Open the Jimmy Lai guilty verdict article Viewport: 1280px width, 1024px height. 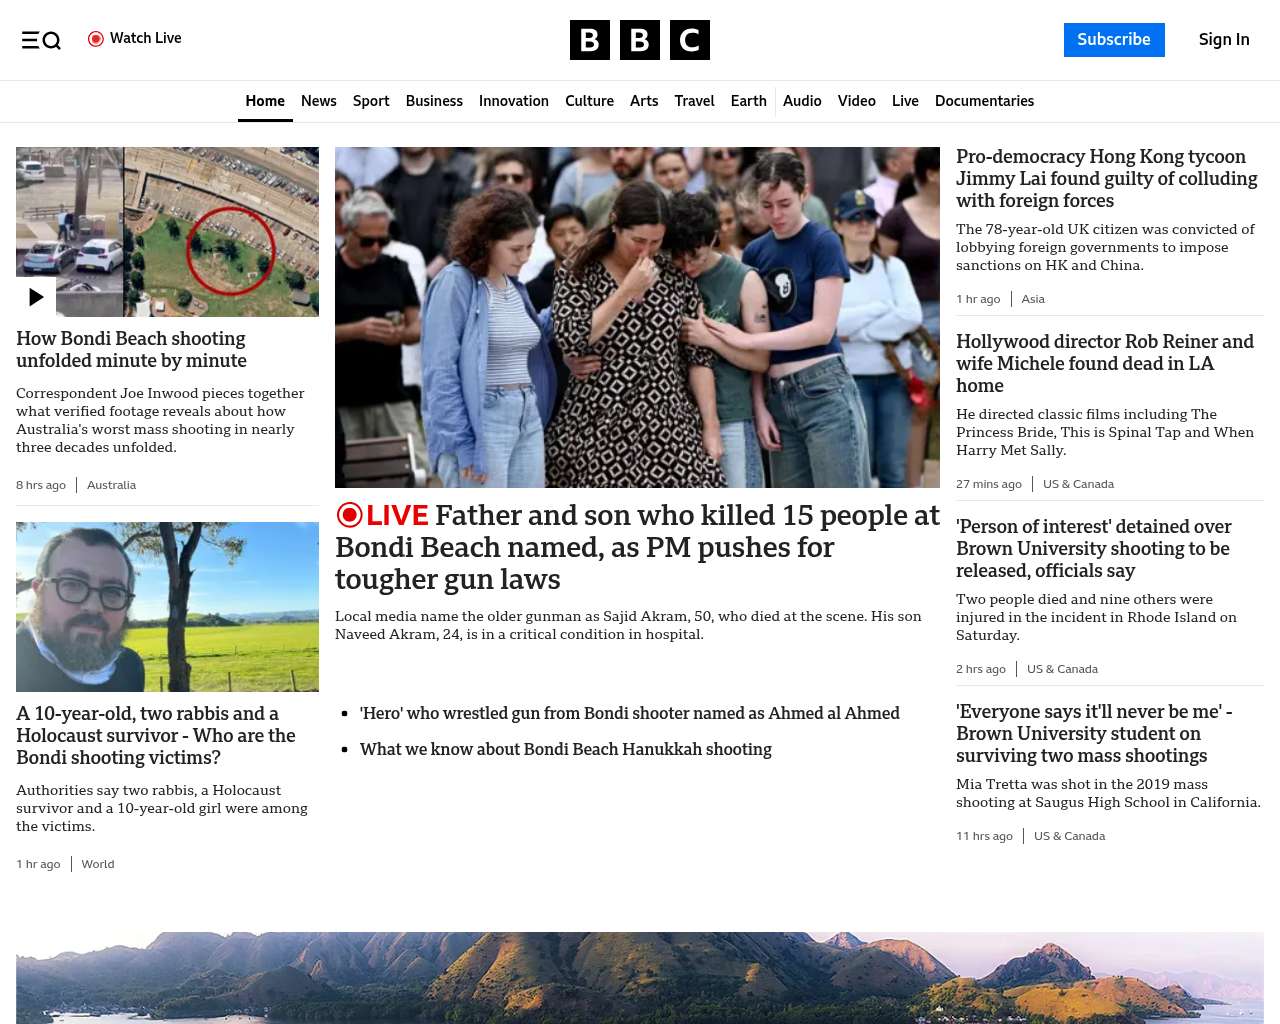coord(1106,179)
